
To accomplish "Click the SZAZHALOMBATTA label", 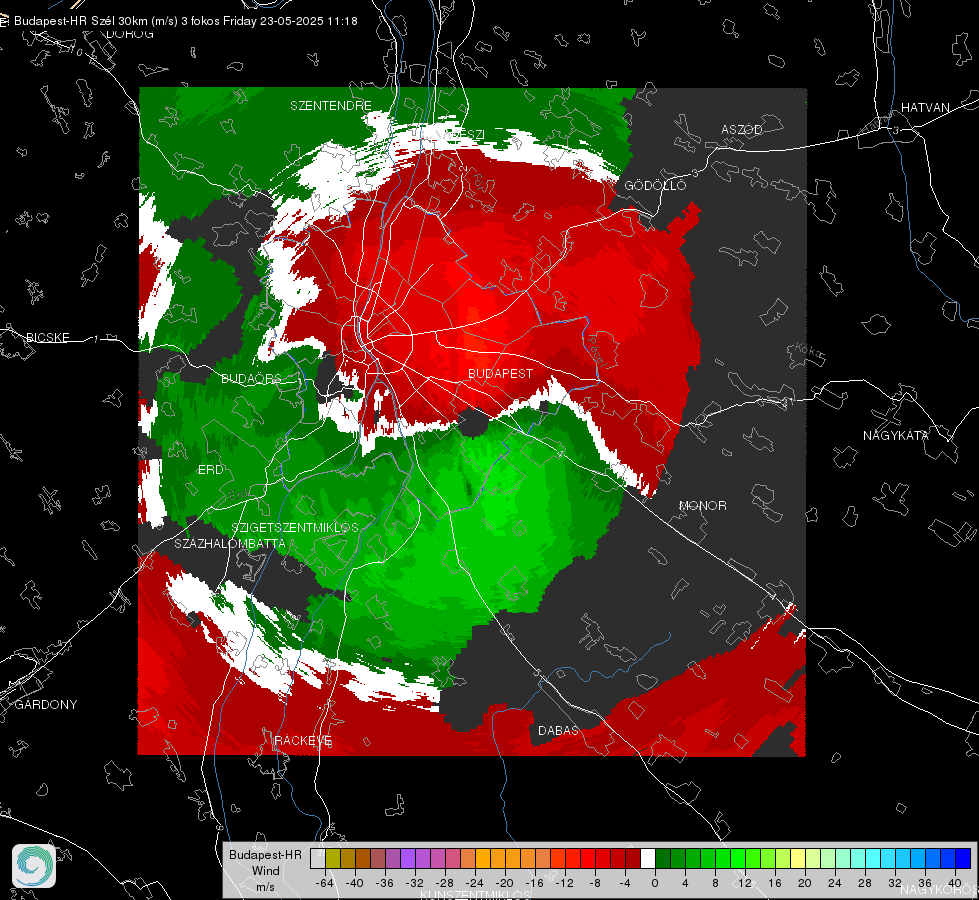I will 230,543.
